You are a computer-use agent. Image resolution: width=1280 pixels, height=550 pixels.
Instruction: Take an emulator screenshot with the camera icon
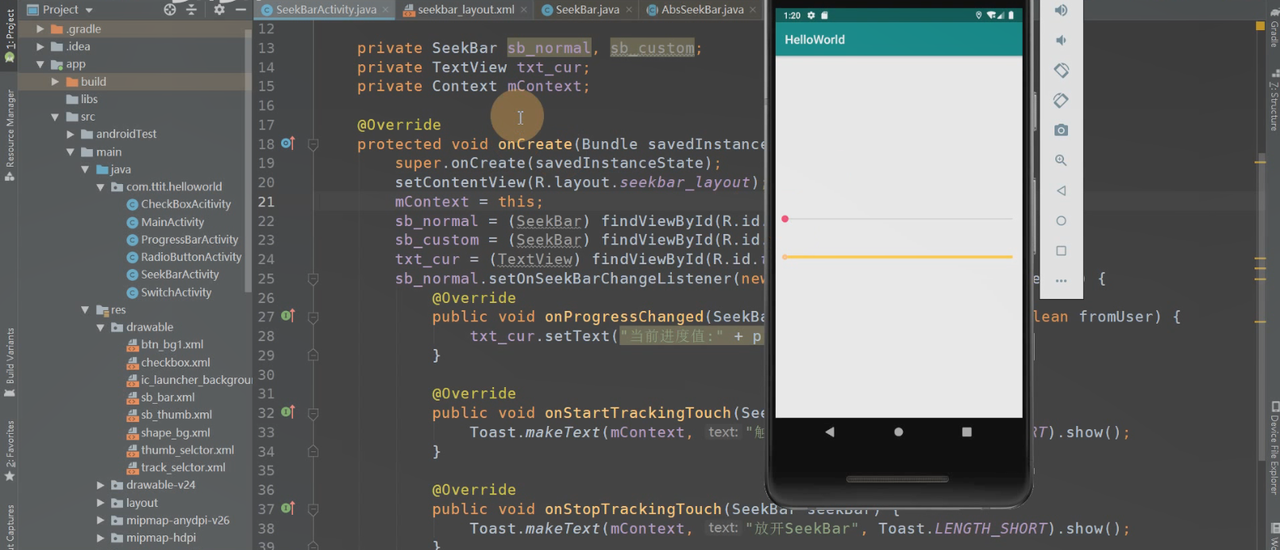tap(1061, 130)
